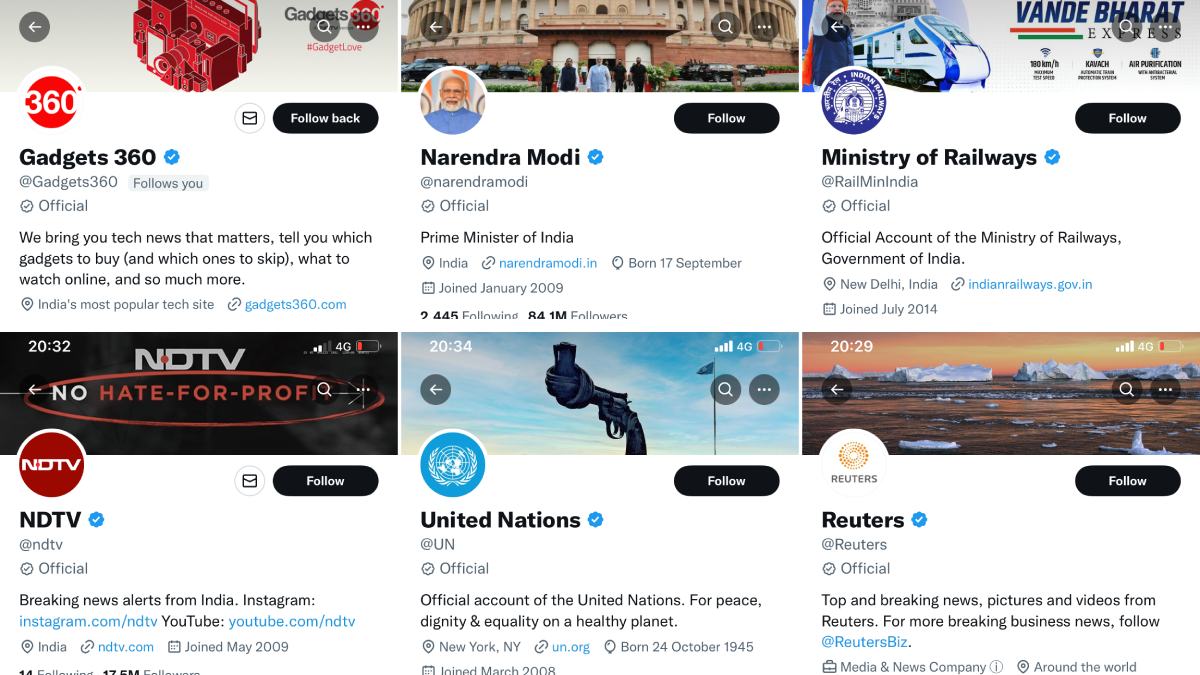Click the Follow back button on Gadgets 360

[325, 118]
